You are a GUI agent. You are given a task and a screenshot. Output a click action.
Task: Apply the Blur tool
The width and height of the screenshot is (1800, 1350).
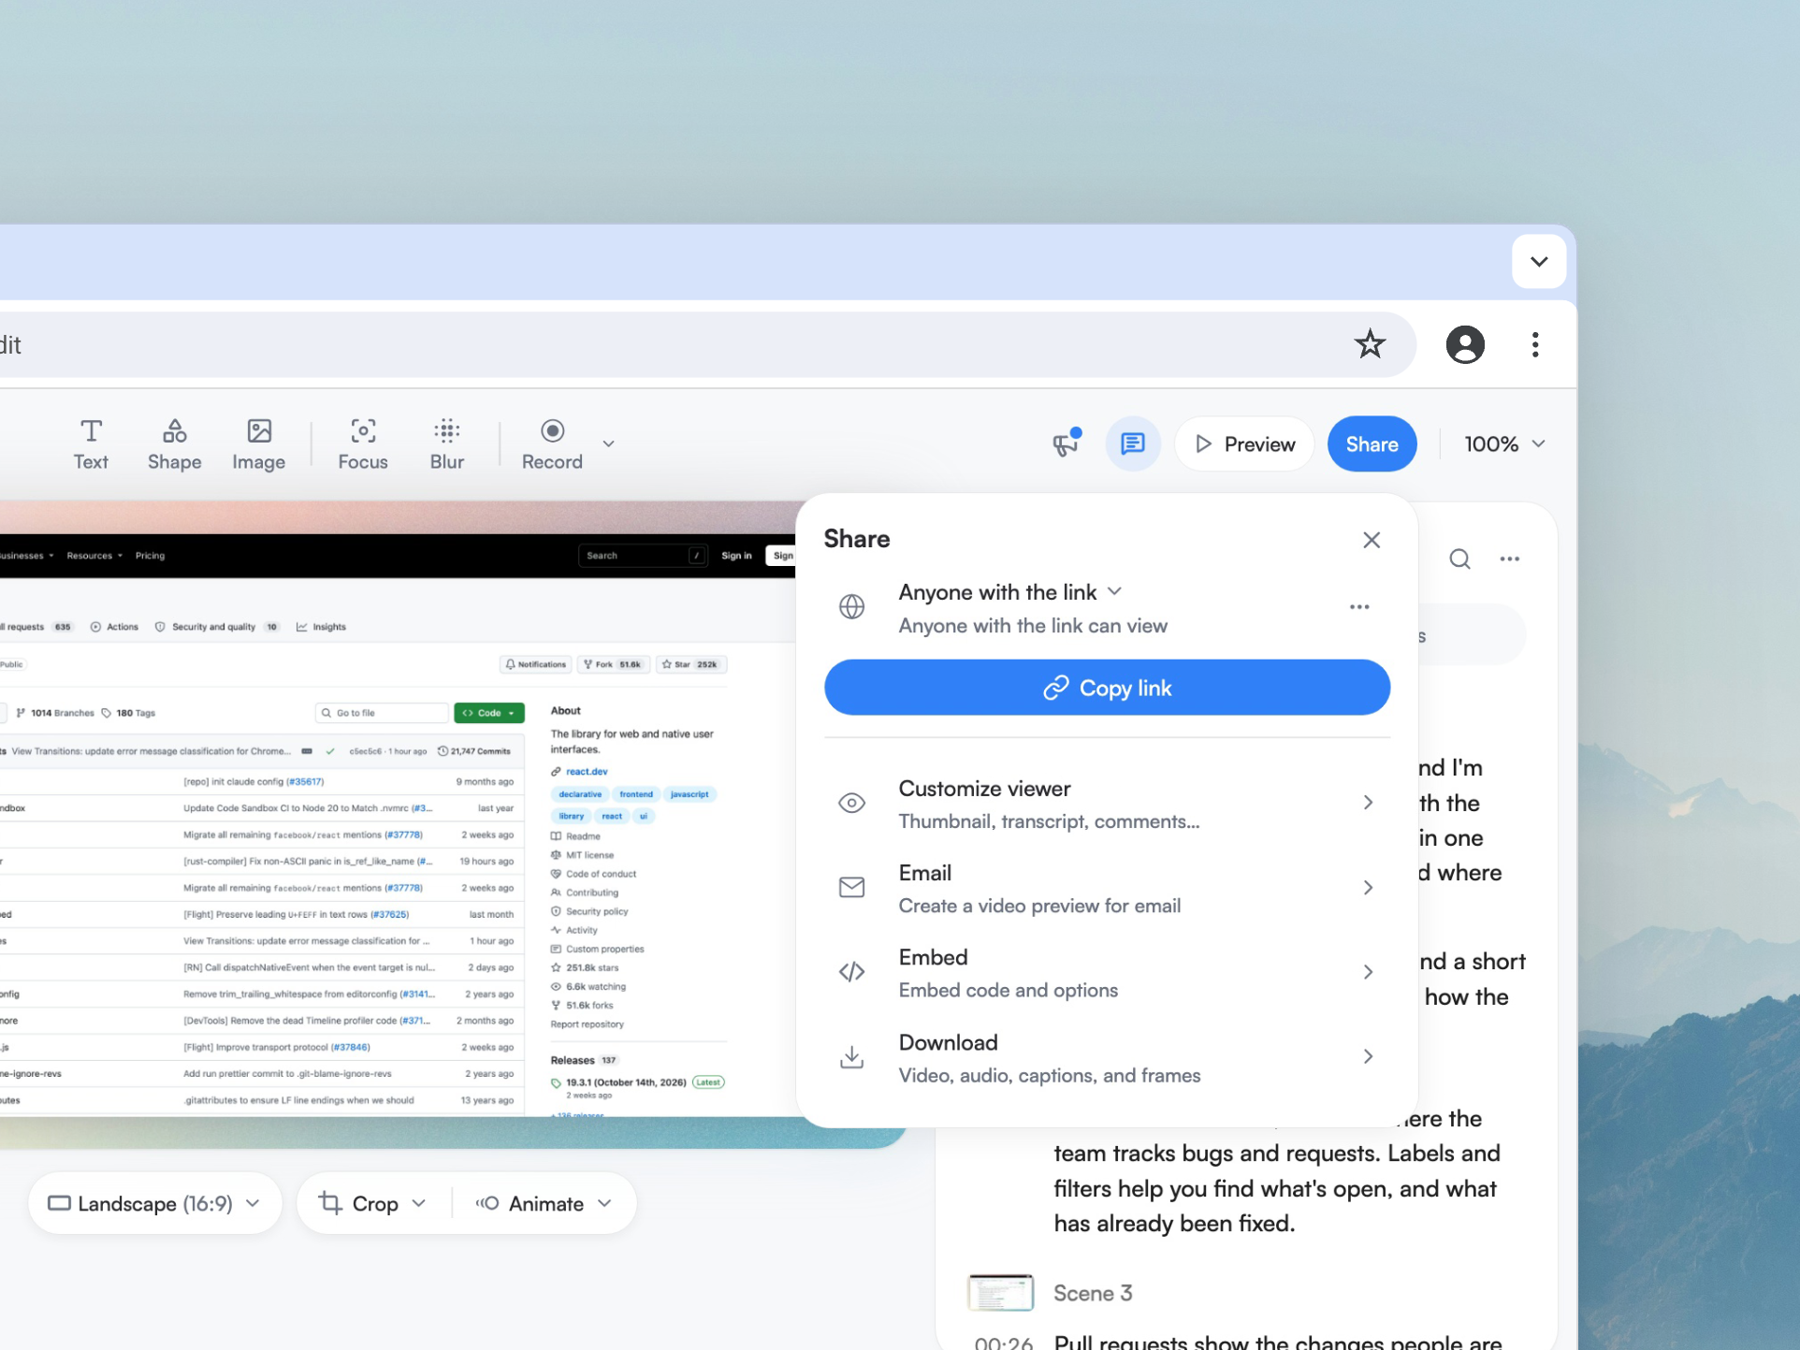(447, 444)
